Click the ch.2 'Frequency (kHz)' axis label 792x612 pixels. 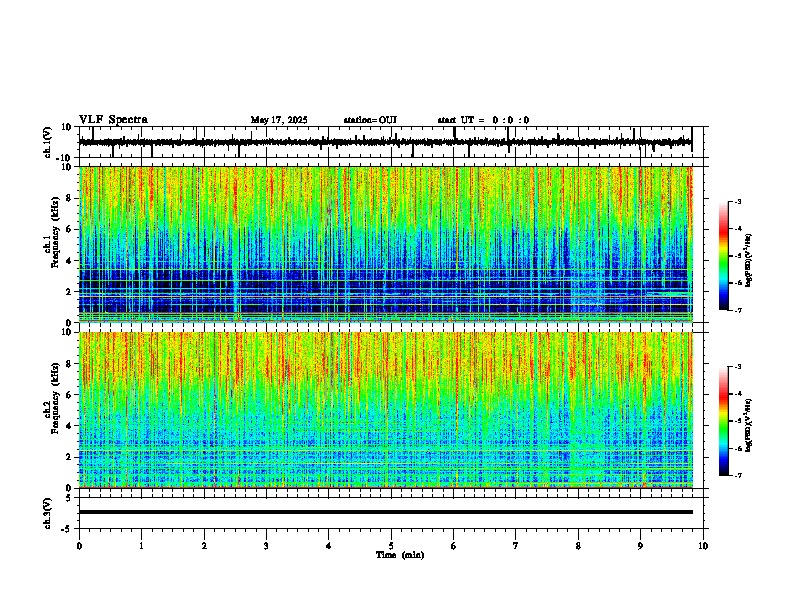point(55,398)
